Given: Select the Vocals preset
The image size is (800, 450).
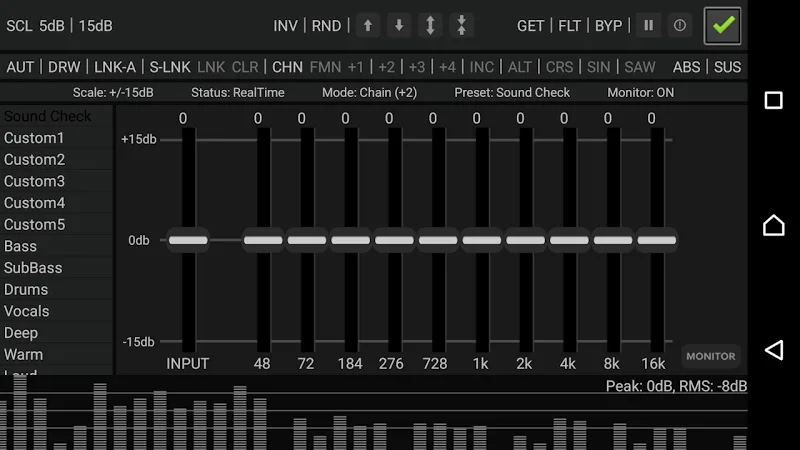Looking at the screenshot, I should (x=27, y=311).
